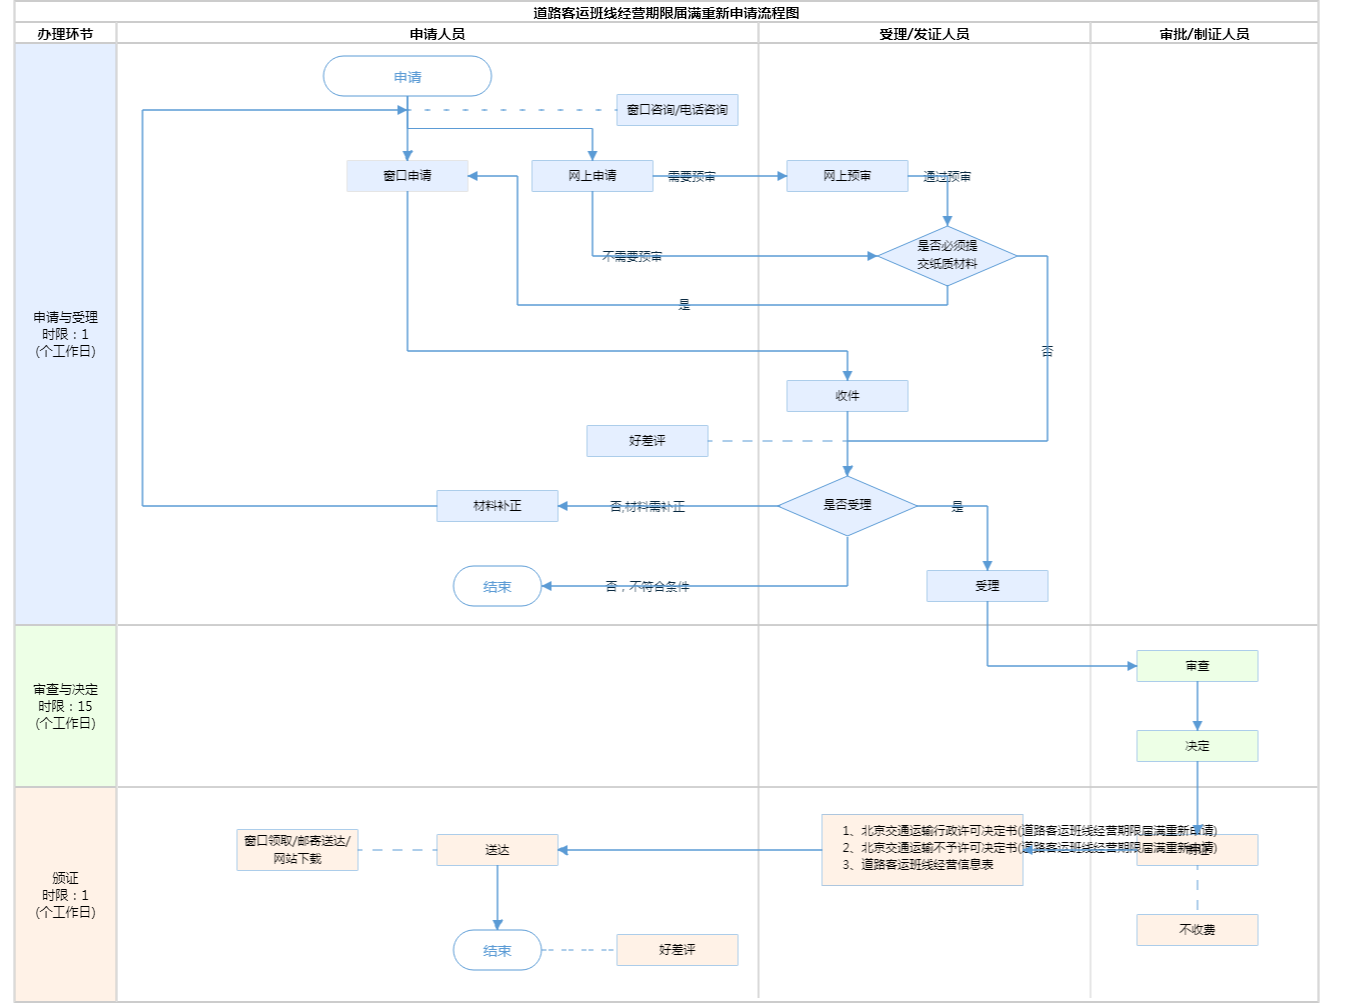Click the 送达 process box

pos(497,850)
